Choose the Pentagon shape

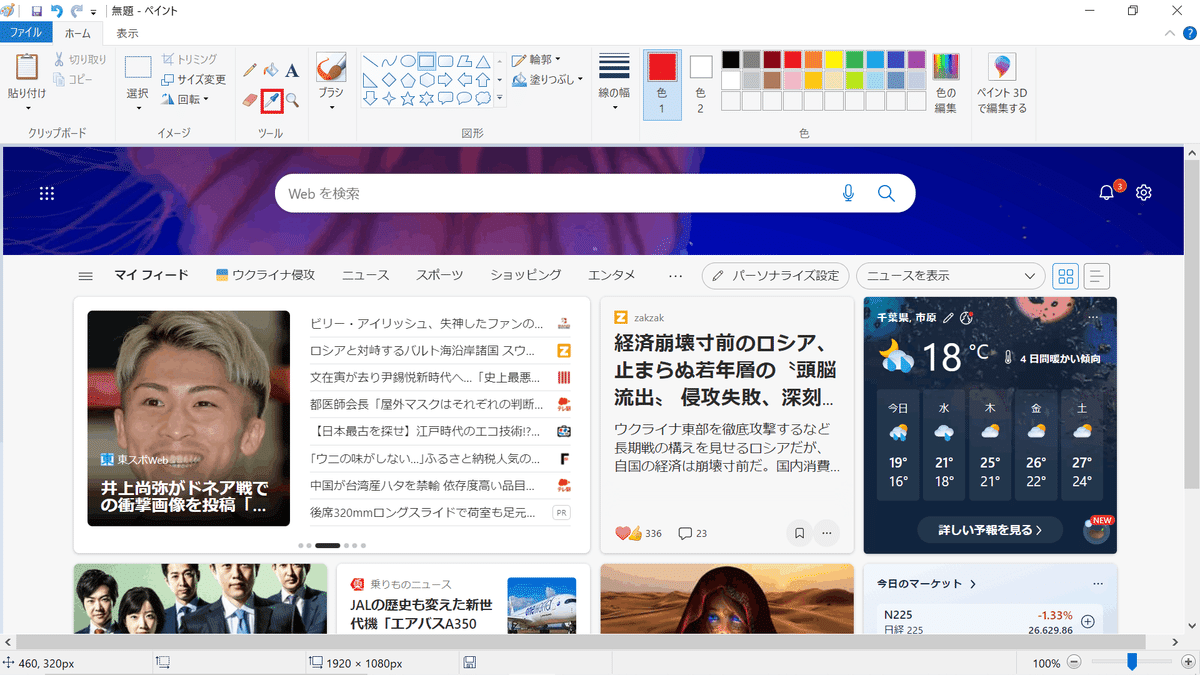407,79
